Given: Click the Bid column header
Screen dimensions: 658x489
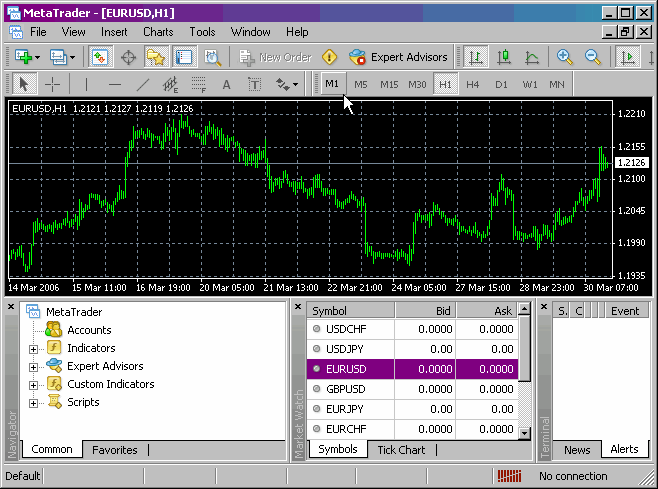Looking at the screenshot, I should click(425, 311).
